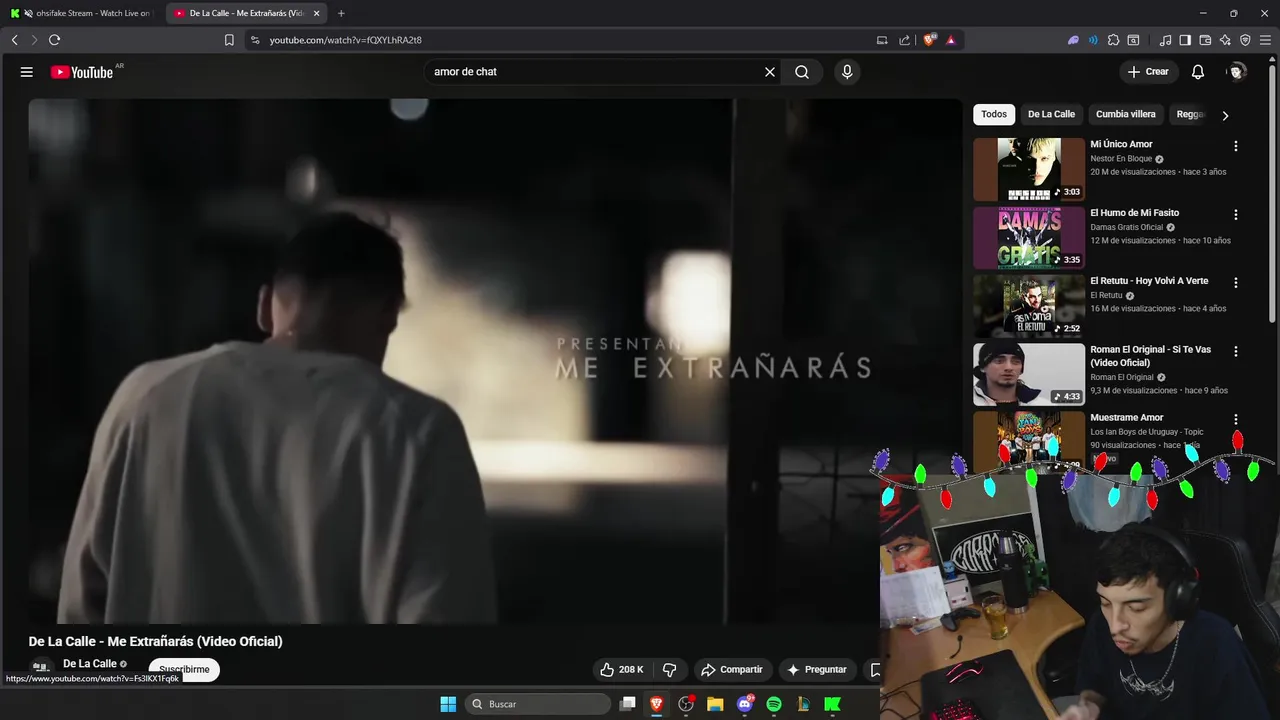Open the Extensions puzzle icon
1280x720 pixels.
[1113, 40]
